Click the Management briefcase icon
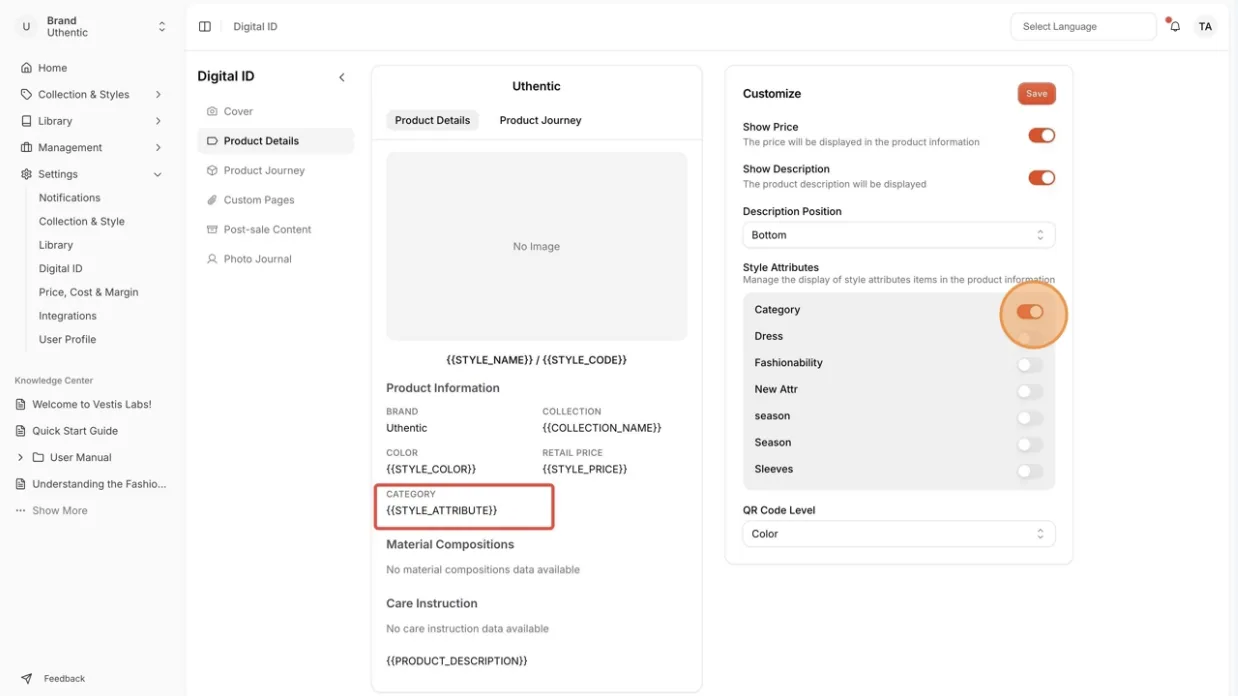This screenshot has width=1238, height=696. click(x=26, y=147)
